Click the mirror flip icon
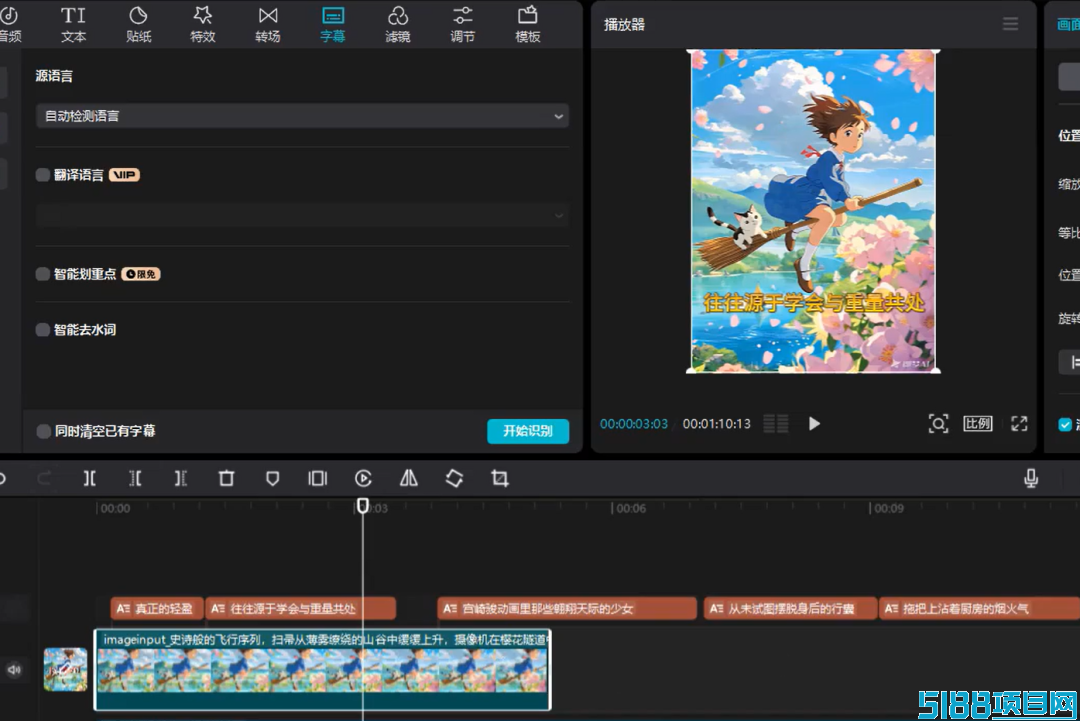Screen dimensions: 1080x721 coord(408,478)
